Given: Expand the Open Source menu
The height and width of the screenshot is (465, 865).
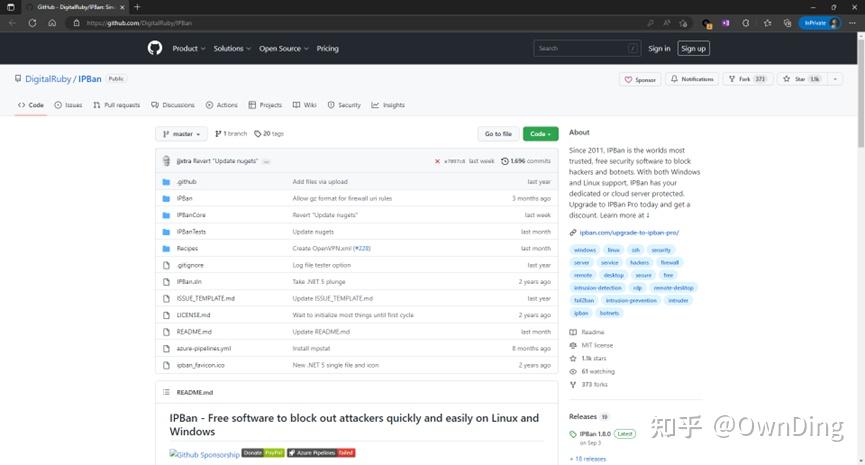Looking at the screenshot, I should click(284, 49).
